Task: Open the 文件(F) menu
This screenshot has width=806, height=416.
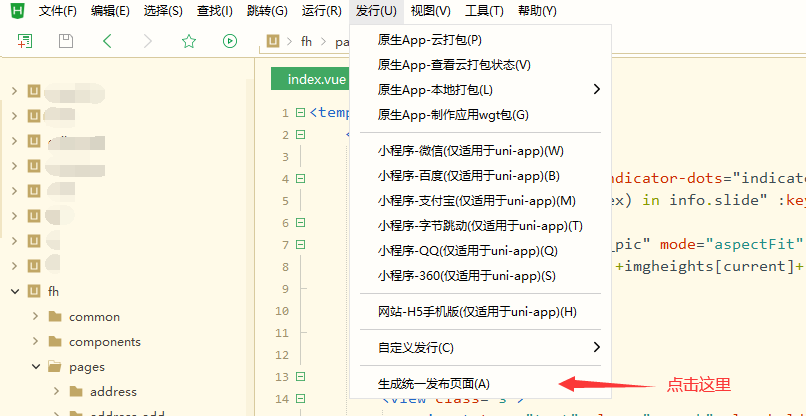Action: coord(57,11)
